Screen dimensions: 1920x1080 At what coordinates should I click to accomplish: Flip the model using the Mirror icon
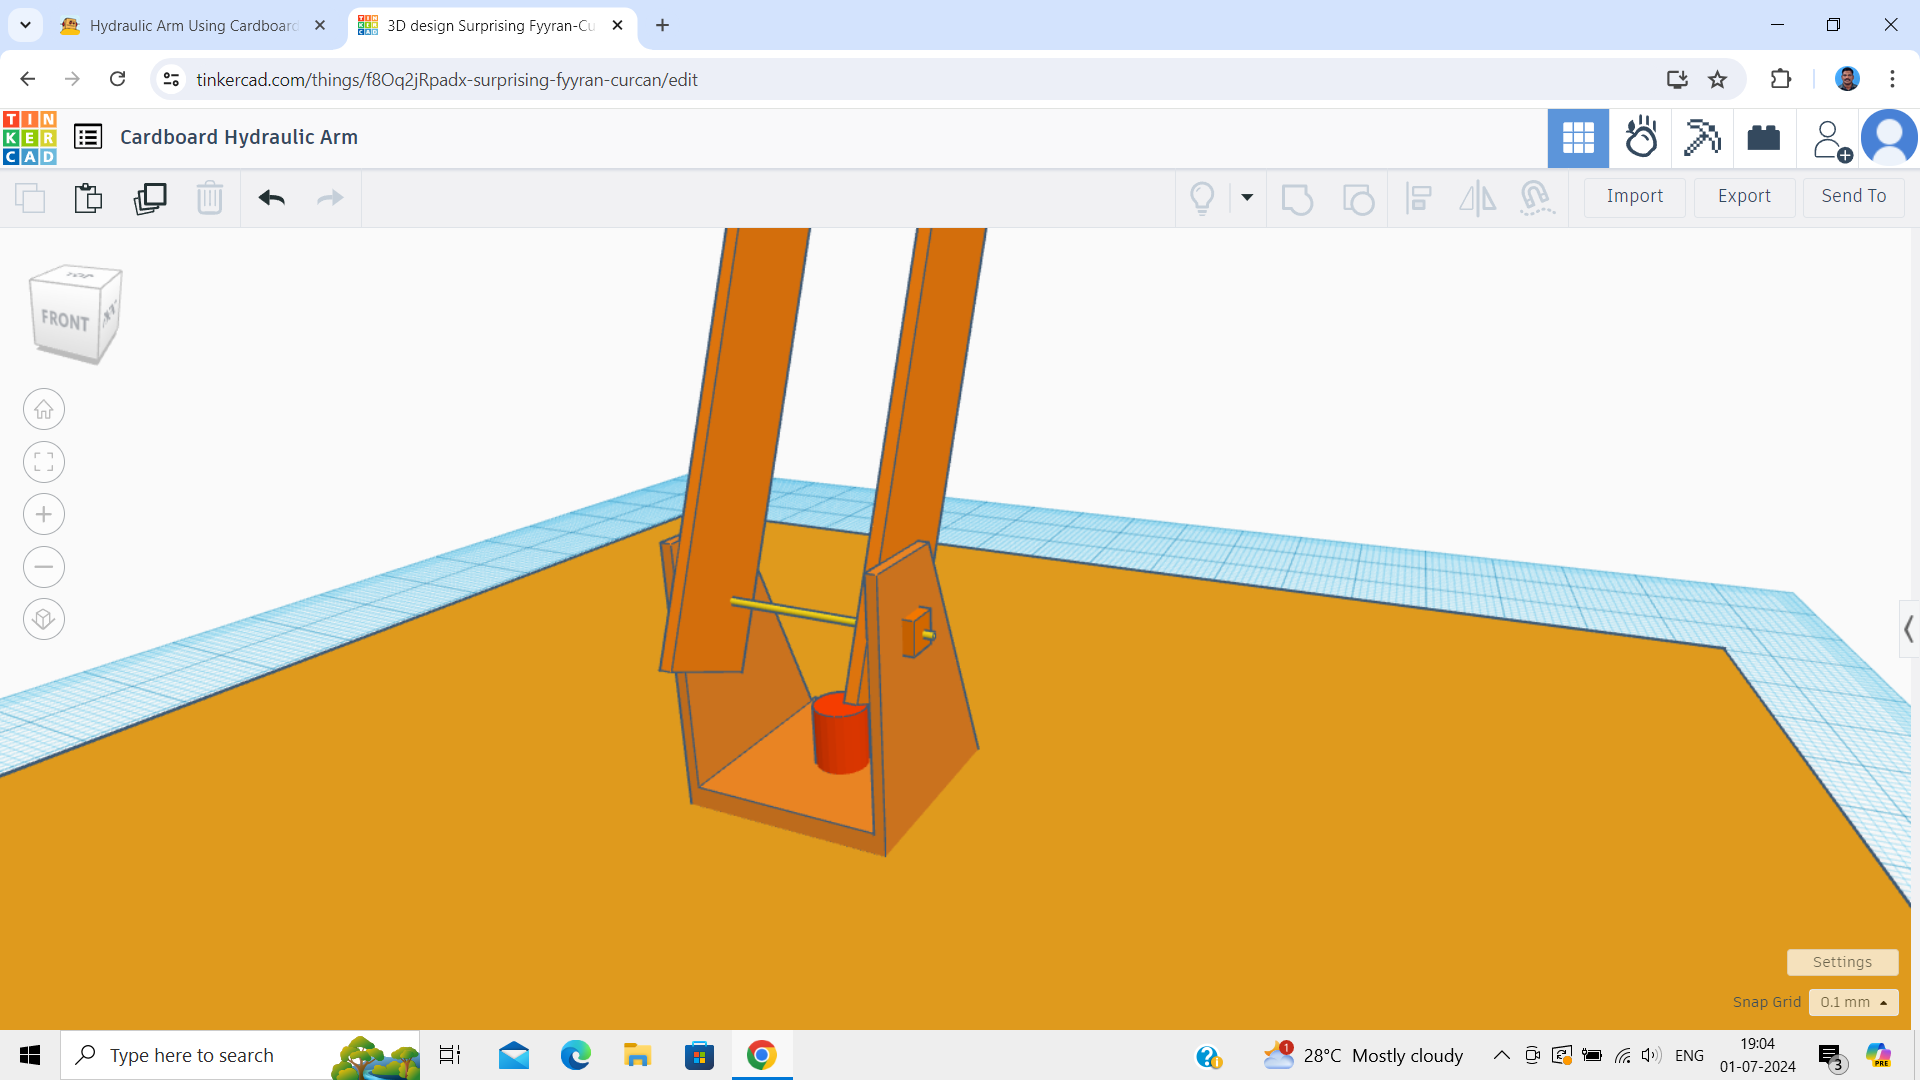1477,199
